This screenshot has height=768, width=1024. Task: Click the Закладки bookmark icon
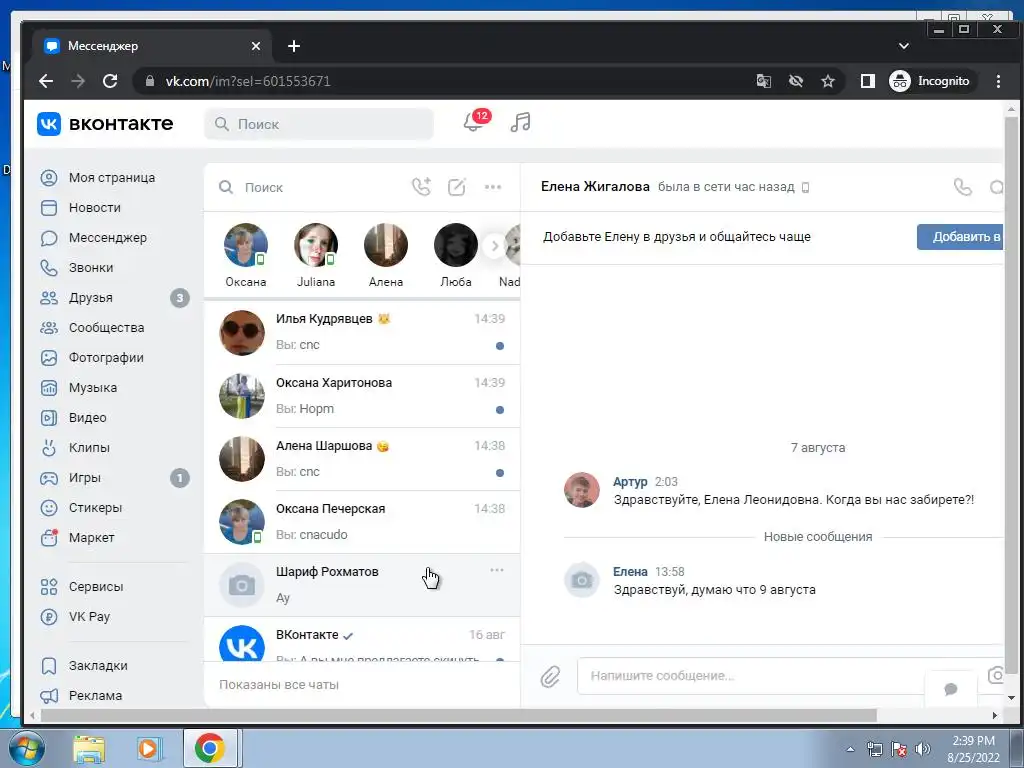[49, 666]
